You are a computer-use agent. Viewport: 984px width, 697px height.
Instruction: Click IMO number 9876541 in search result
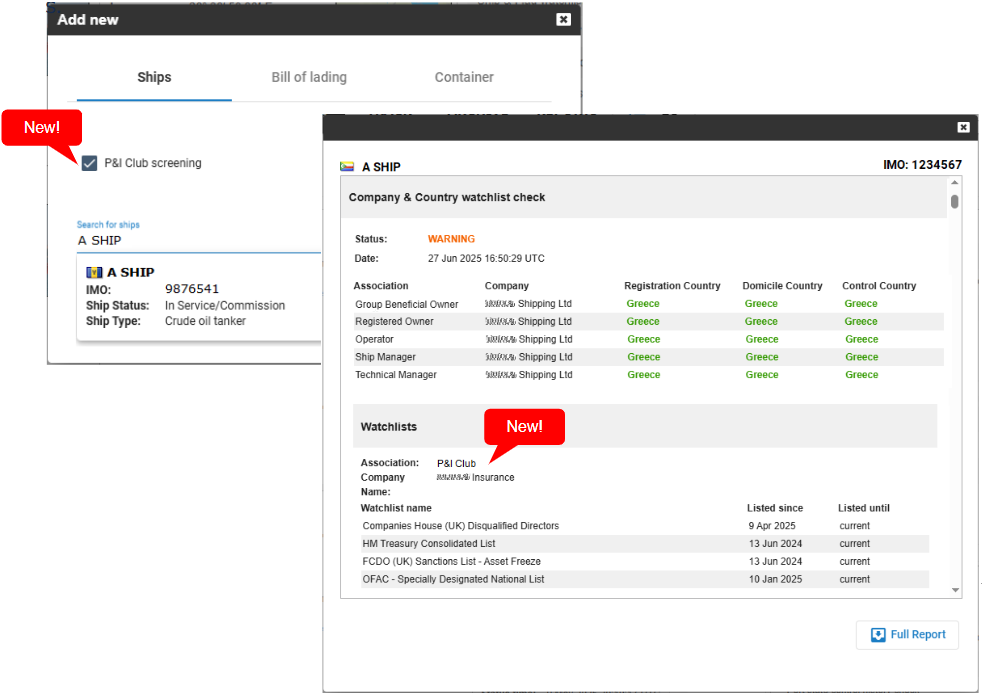192,289
